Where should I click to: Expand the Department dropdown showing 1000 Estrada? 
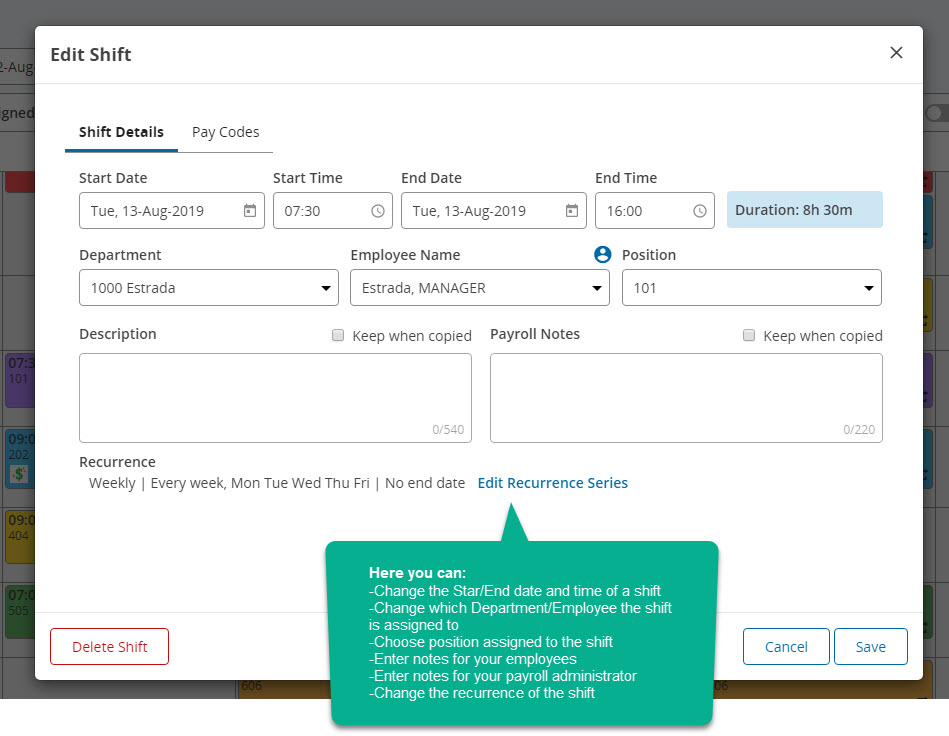209,288
